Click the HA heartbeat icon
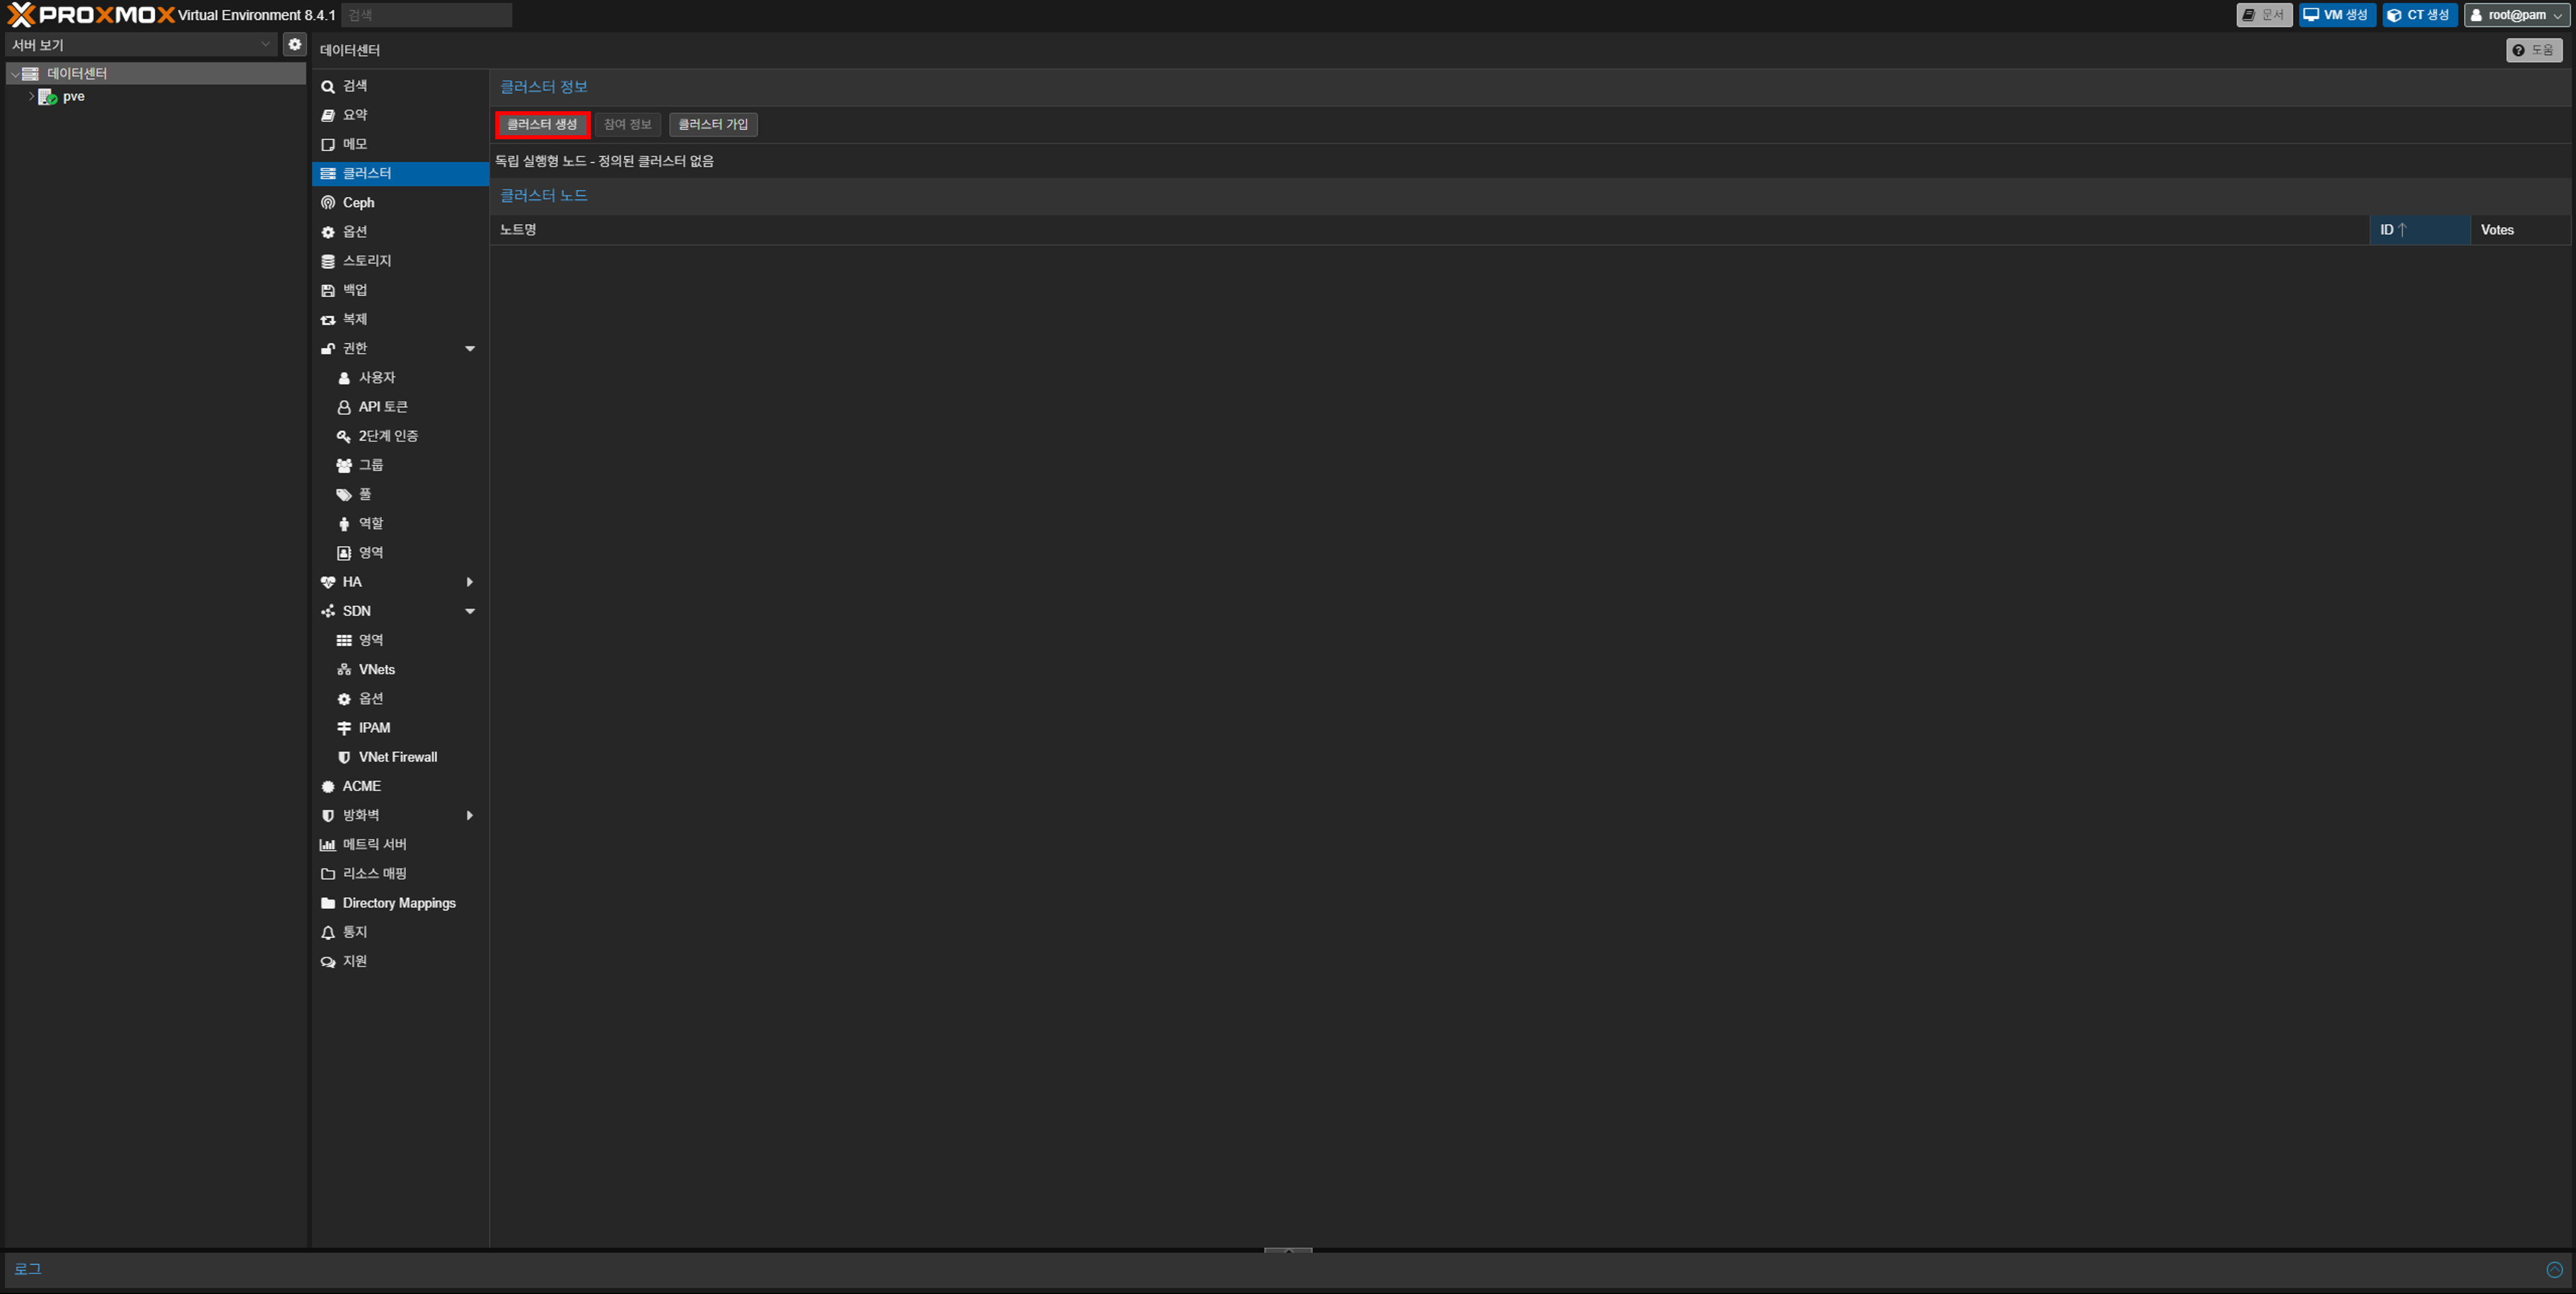The width and height of the screenshot is (2576, 1294). 327,582
